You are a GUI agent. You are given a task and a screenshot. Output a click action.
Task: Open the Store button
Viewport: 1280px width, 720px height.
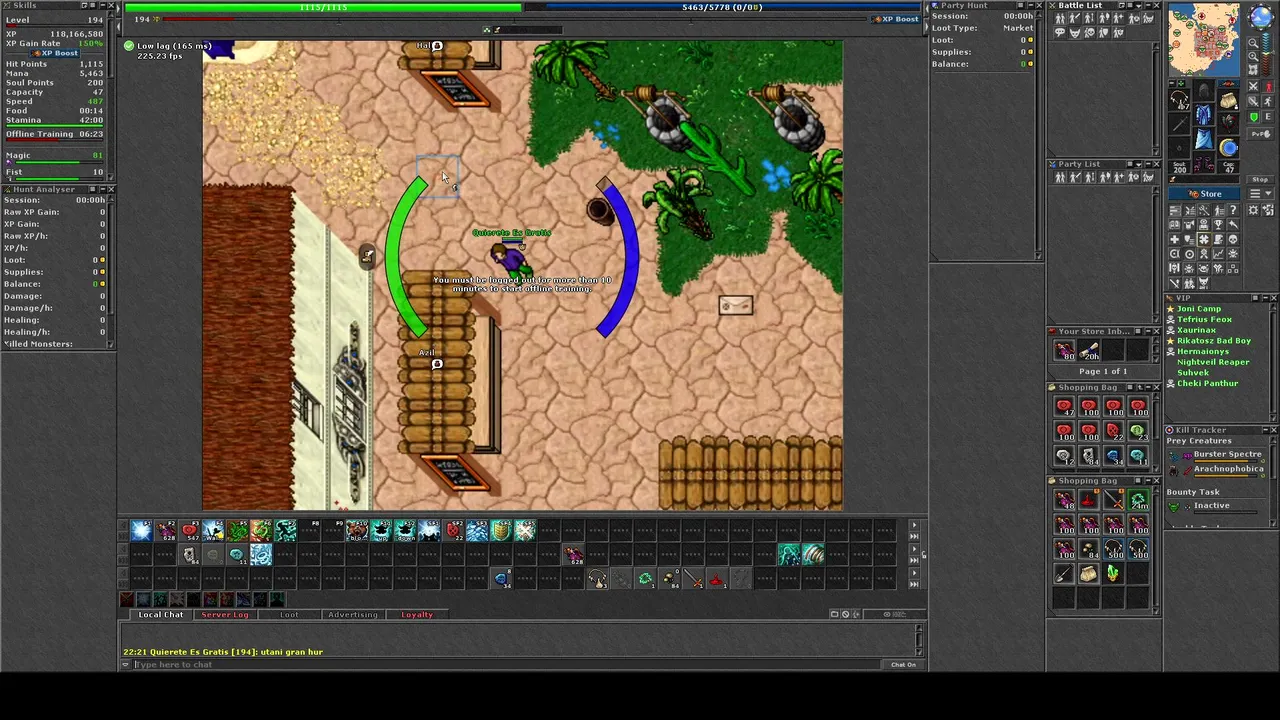pos(1204,194)
